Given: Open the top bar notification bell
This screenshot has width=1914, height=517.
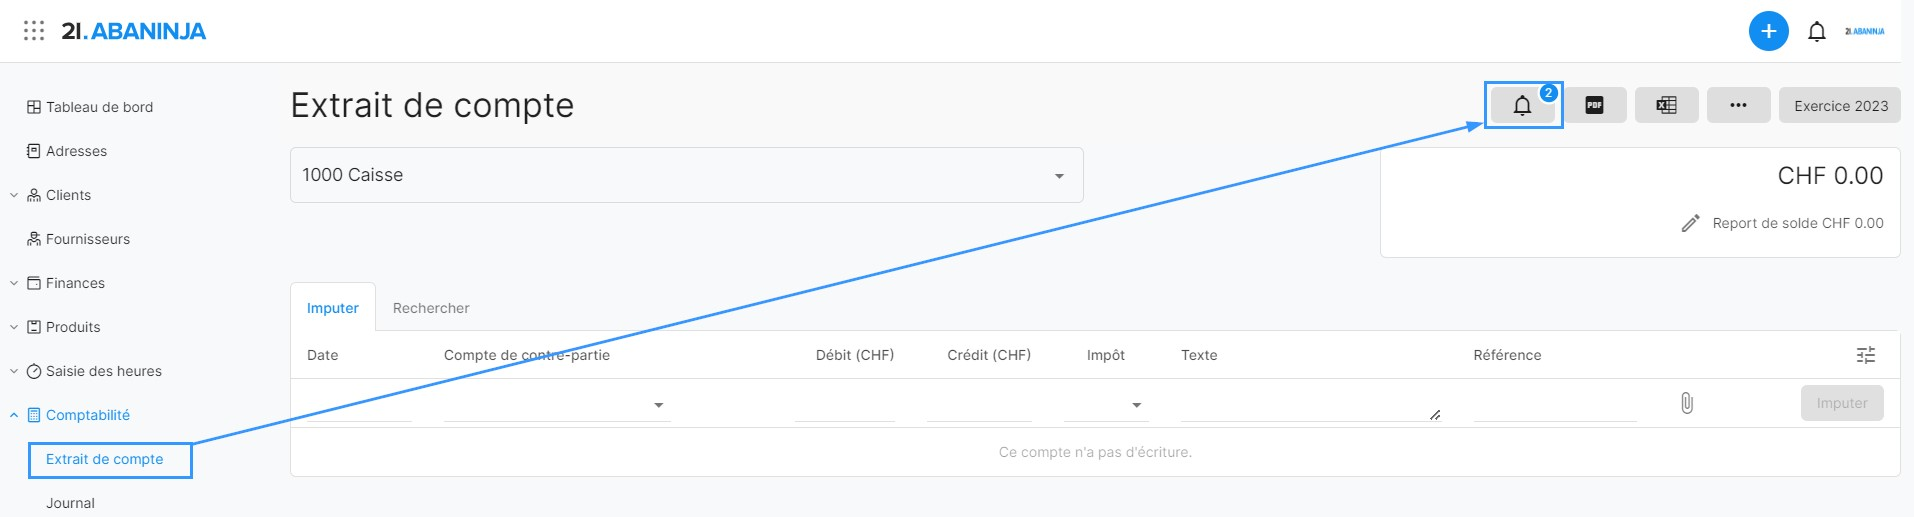Looking at the screenshot, I should [1817, 31].
